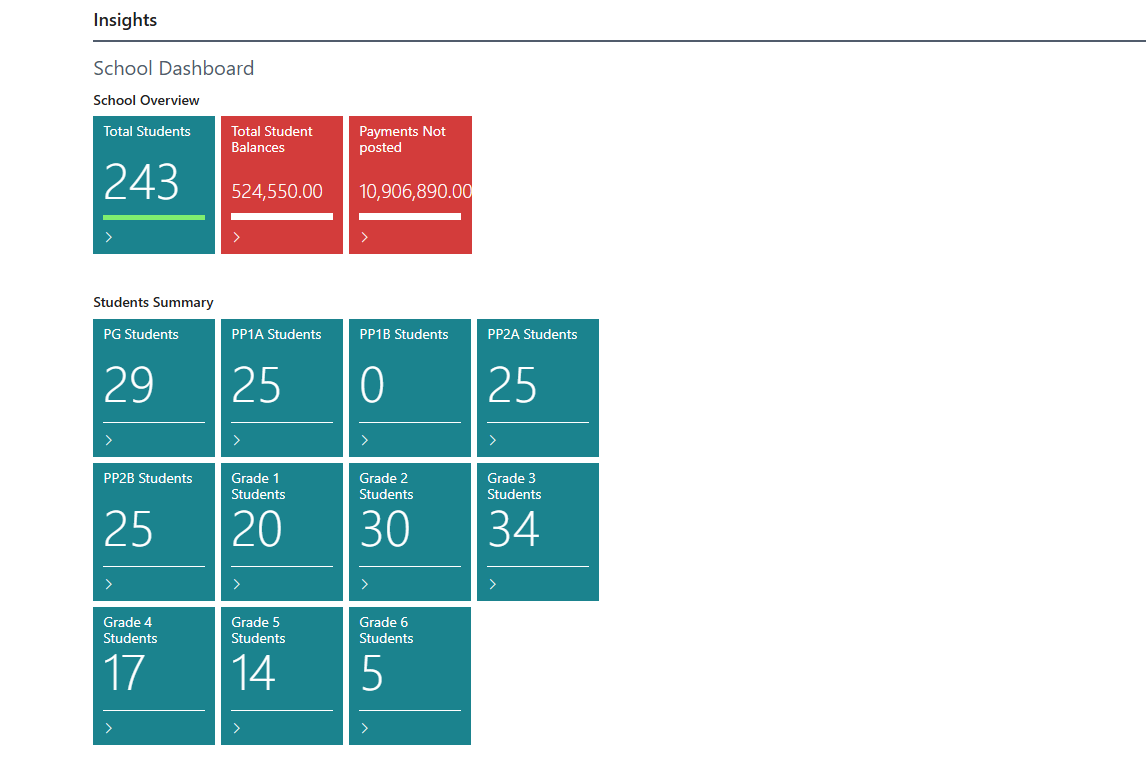Click the PP1A Students tile title
Viewport: 1146px width, 771px height.
(276, 334)
